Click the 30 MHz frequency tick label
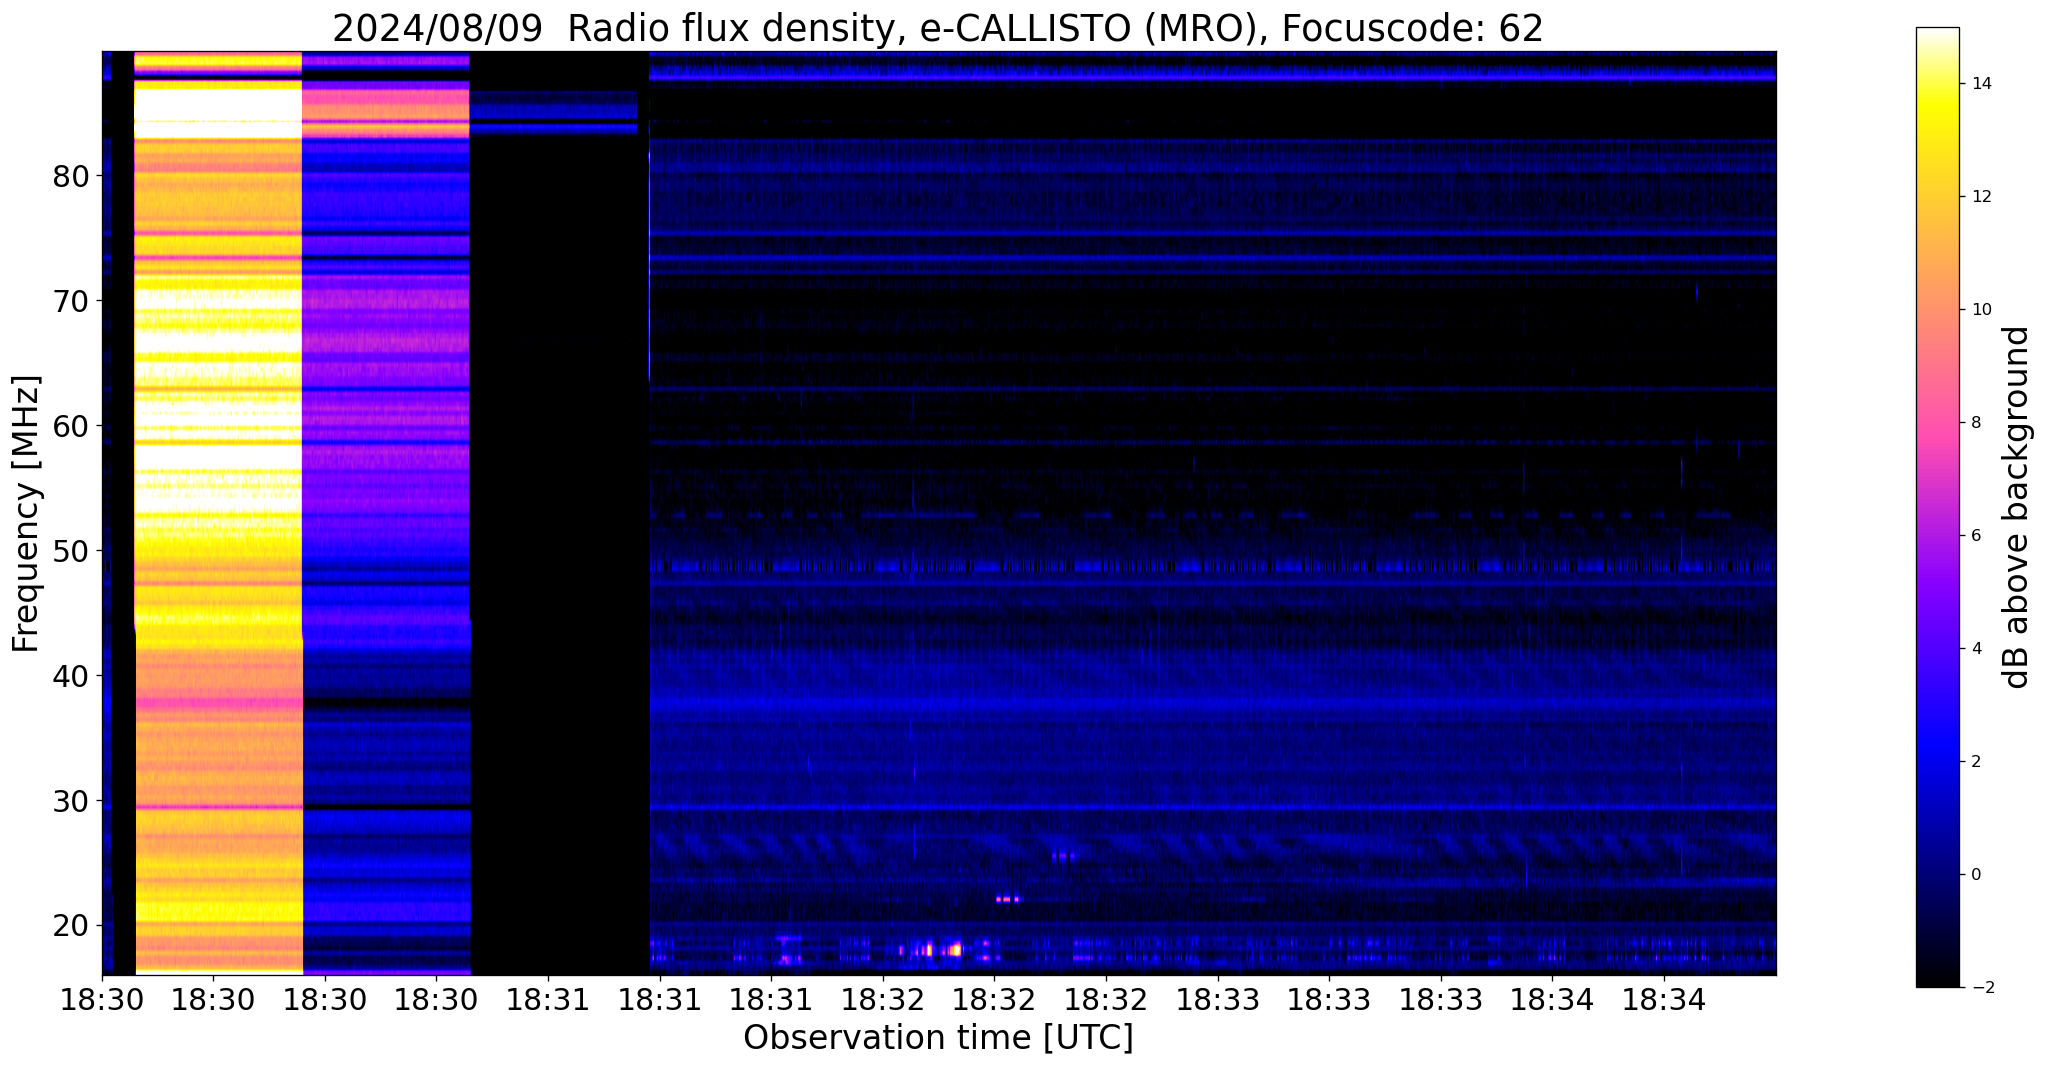Screen dimensions: 2047x1067 pos(71,801)
